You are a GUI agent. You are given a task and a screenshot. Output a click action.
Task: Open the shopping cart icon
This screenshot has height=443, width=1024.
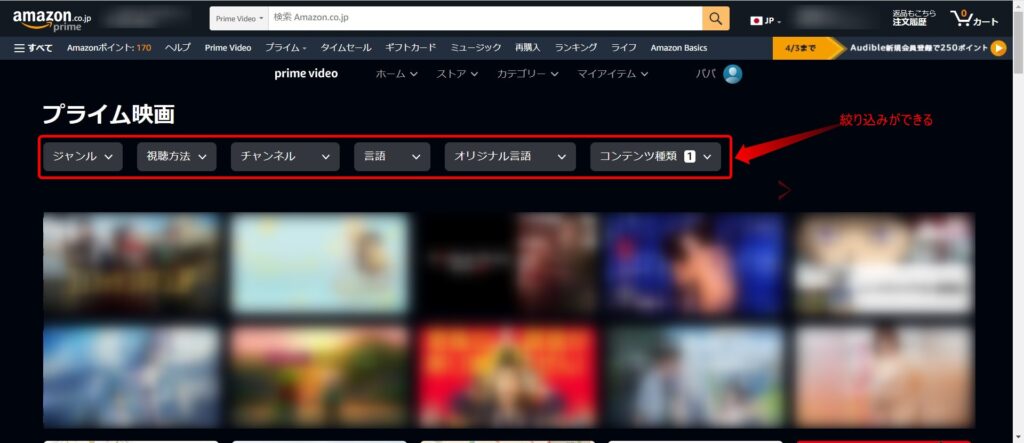pyautogui.click(x=974, y=19)
